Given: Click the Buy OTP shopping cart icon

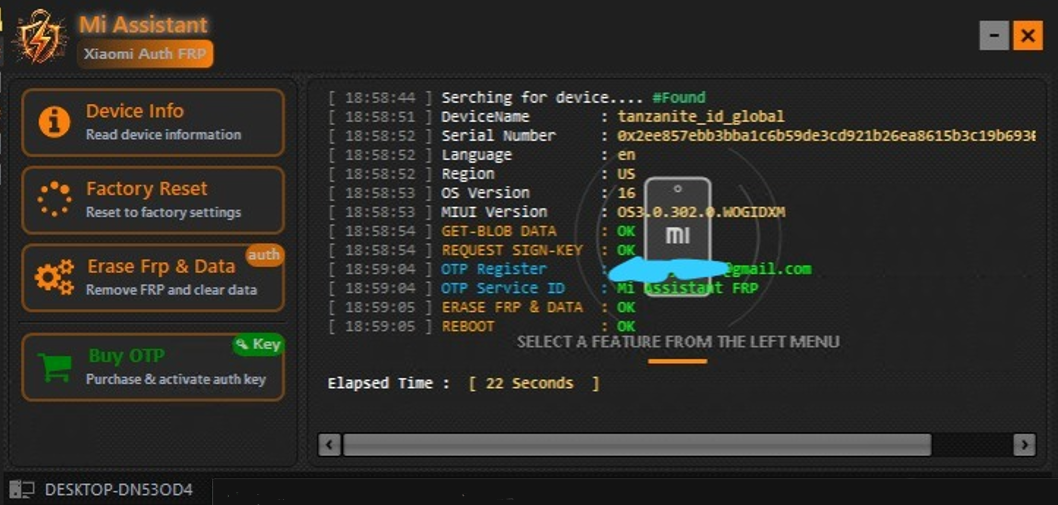Looking at the screenshot, I should (x=54, y=367).
